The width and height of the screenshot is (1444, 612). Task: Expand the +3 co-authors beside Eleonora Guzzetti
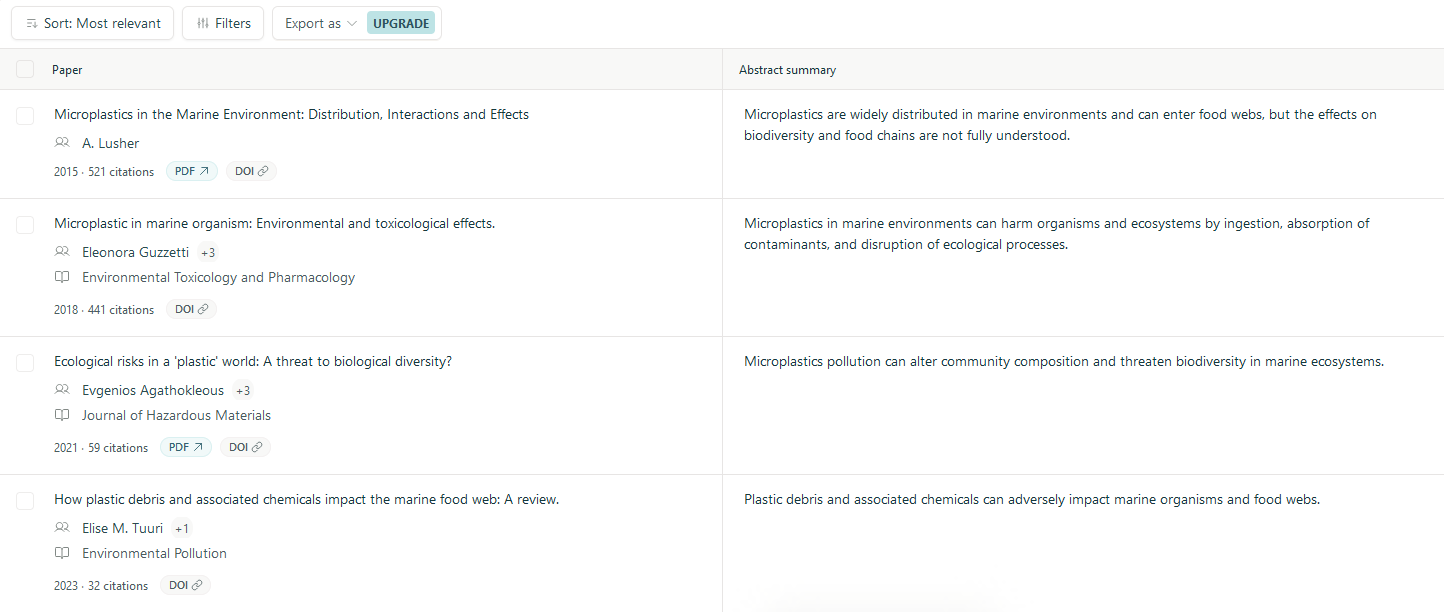point(208,252)
